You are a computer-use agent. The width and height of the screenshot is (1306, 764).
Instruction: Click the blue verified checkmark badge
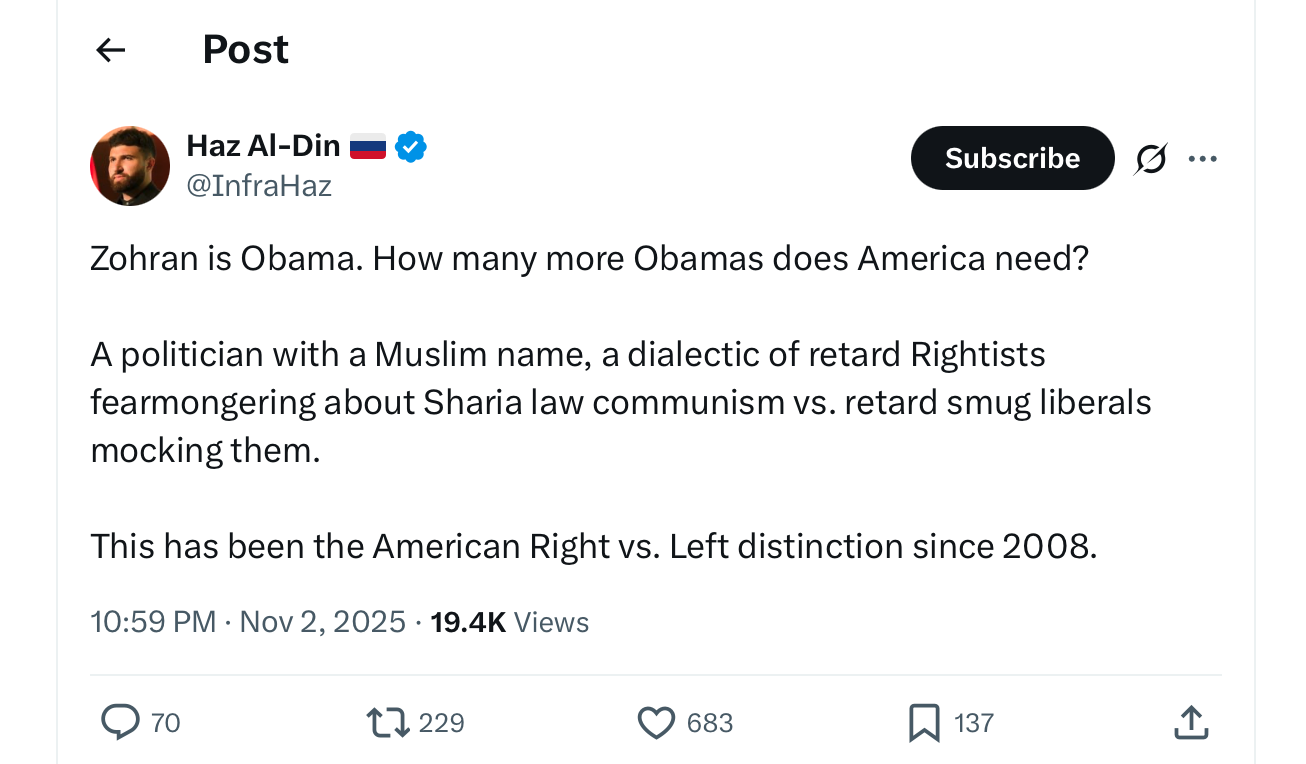pyautogui.click(x=411, y=147)
